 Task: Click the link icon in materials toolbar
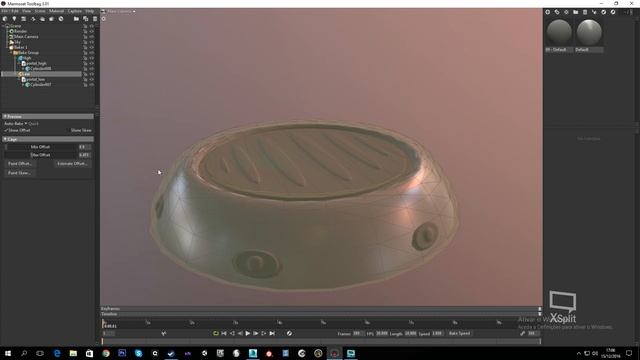pyautogui.click(x=557, y=12)
